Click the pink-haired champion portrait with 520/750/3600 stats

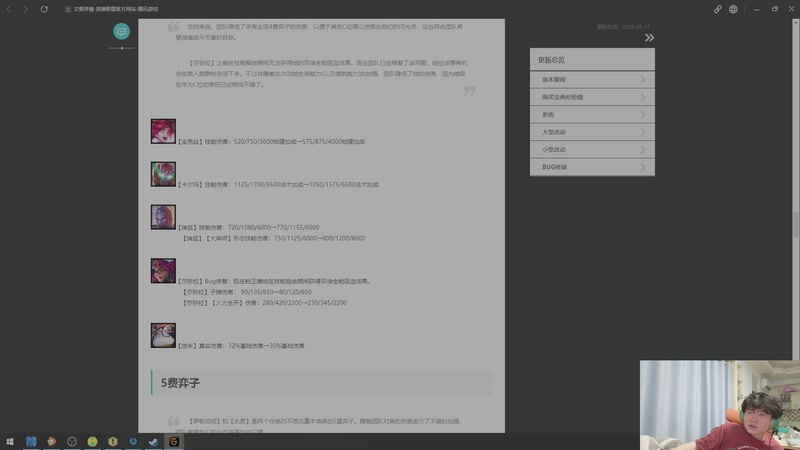[163, 131]
